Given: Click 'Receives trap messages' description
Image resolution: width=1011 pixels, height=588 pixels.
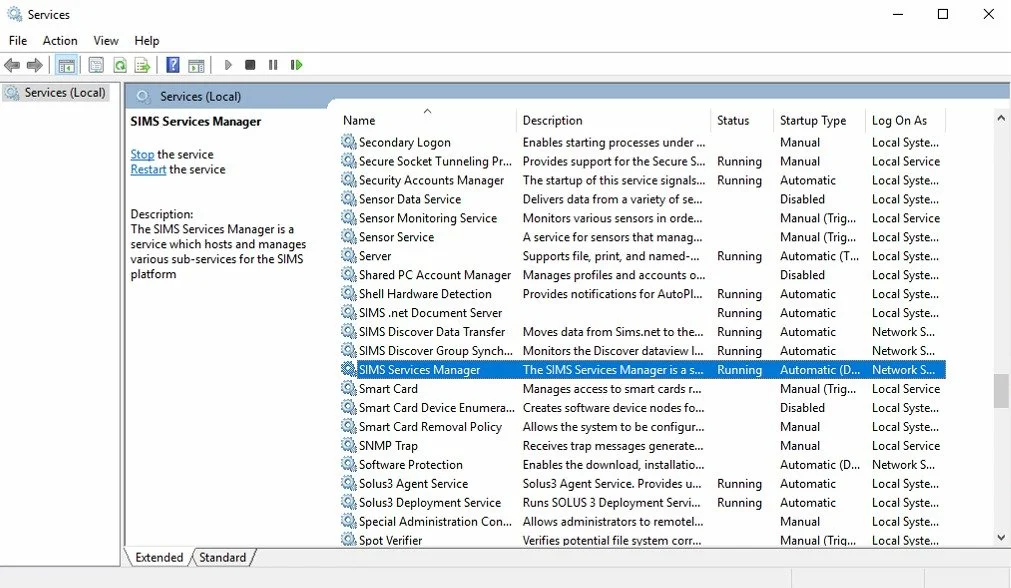Looking at the screenshot, I should pos(613,446).
